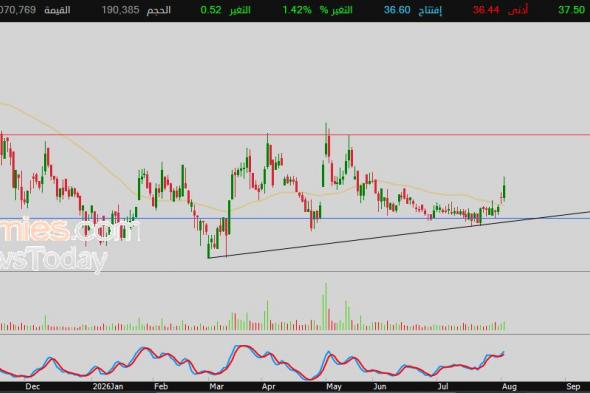Click the tallest green volume bar near May

tap(326, 307)
